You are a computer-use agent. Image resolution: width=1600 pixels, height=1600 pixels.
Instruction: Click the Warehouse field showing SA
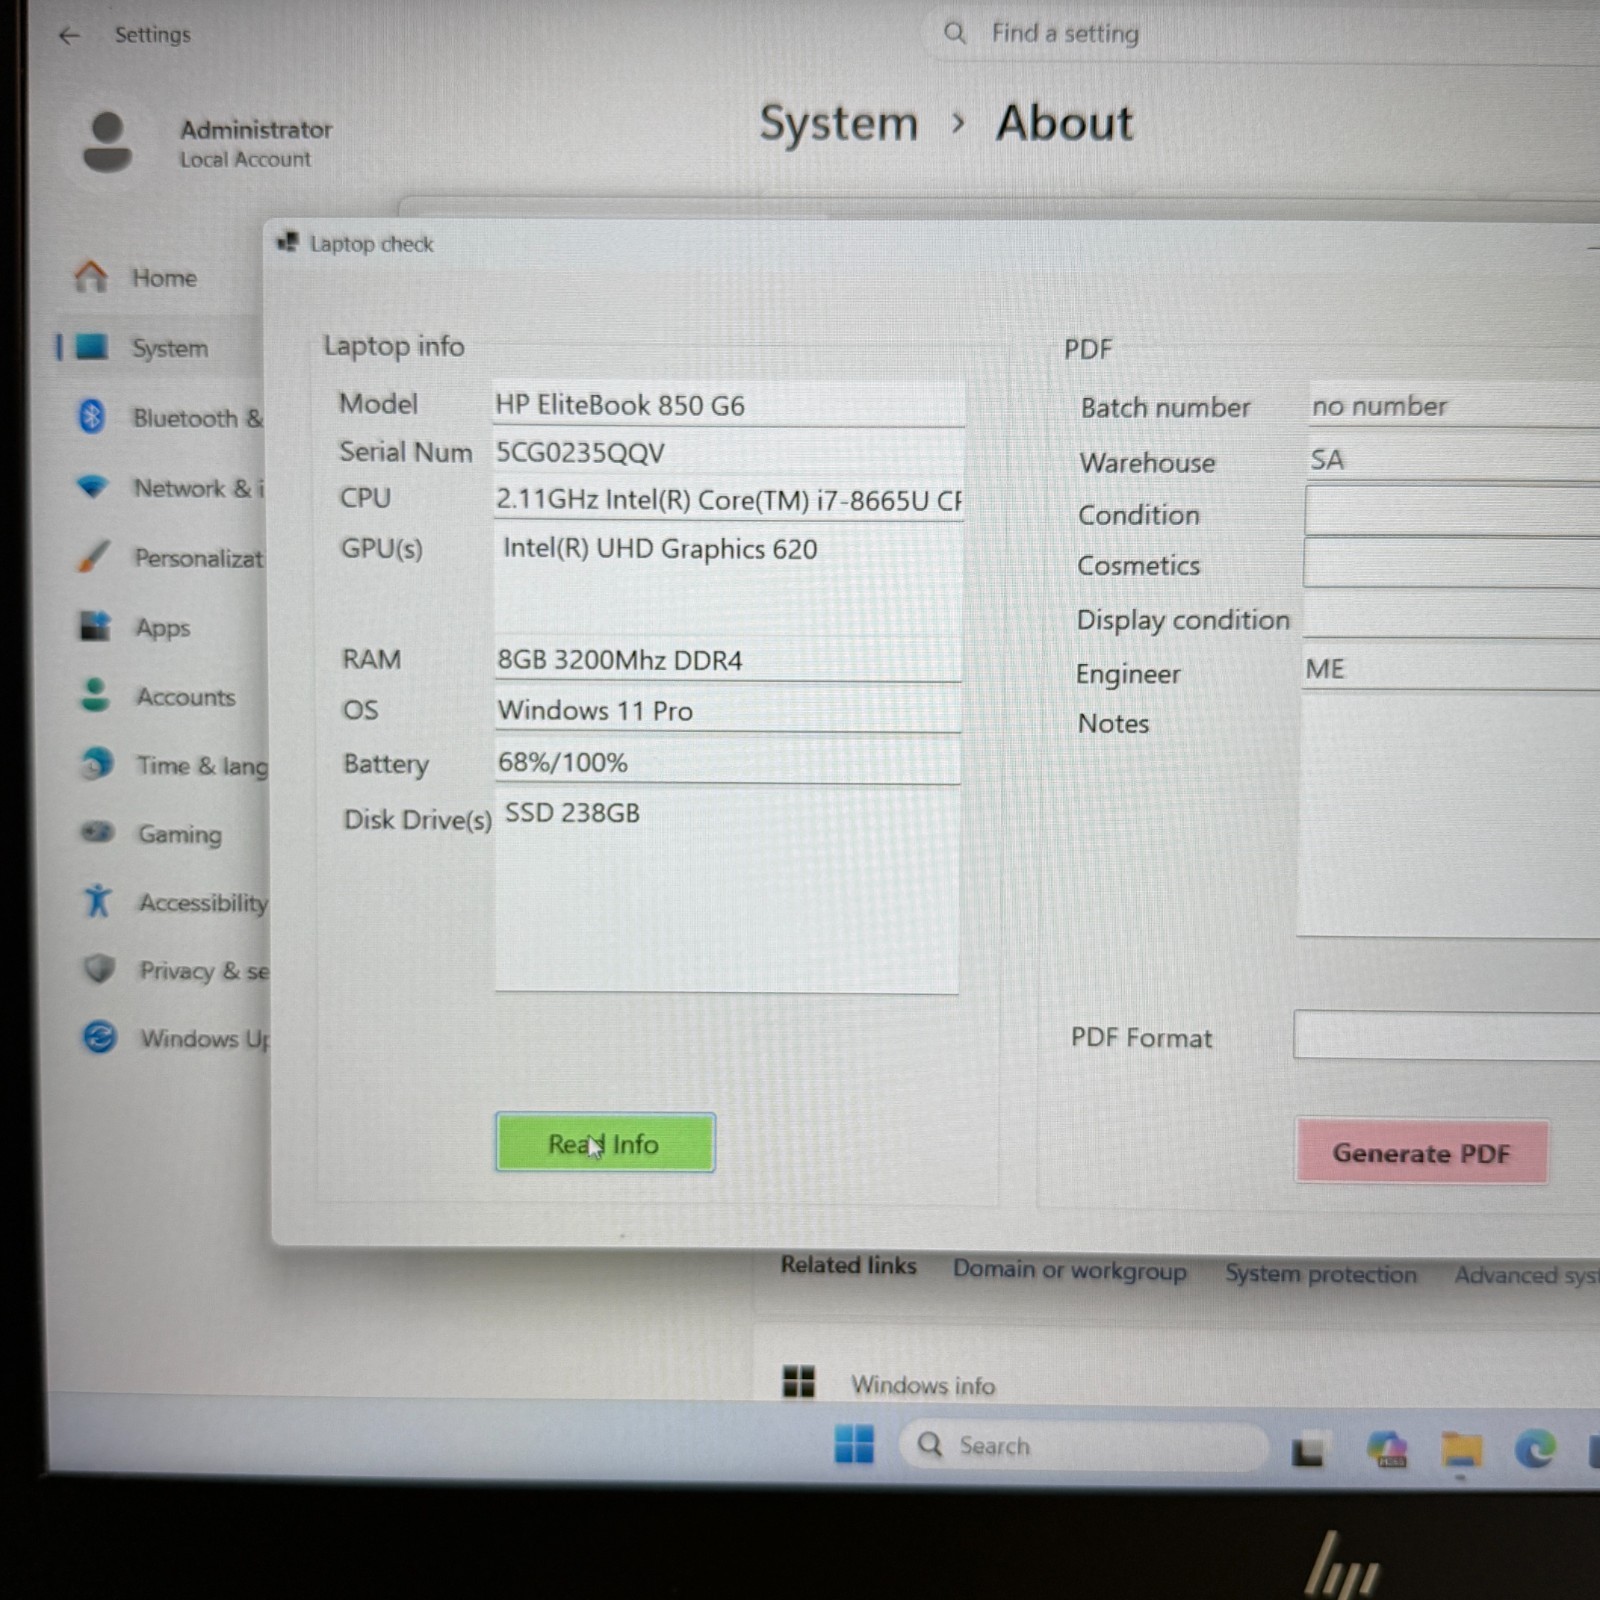point(1454,459)
